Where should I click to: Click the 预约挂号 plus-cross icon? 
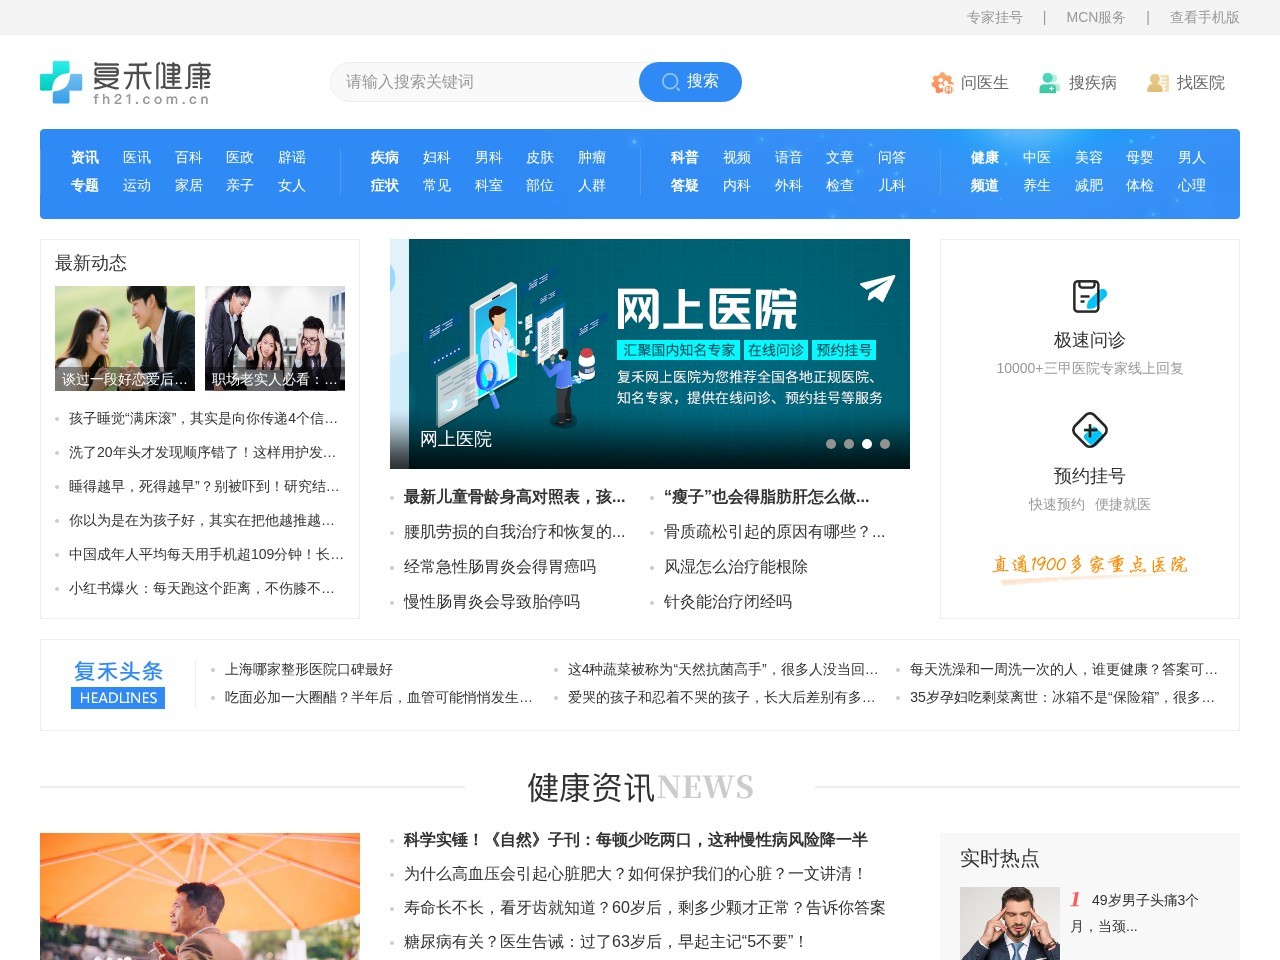click(1090, 431)
